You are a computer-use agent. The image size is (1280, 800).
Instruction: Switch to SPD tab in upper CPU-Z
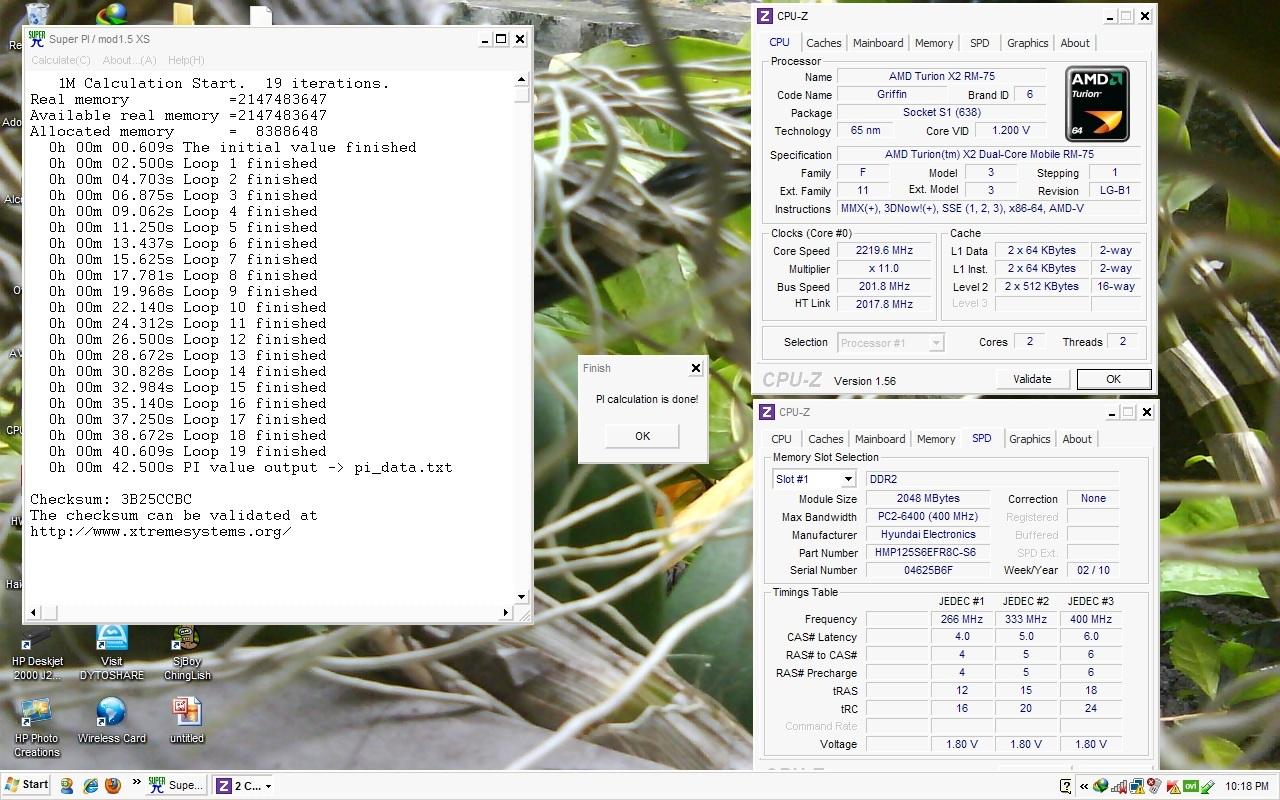(980, 43)
